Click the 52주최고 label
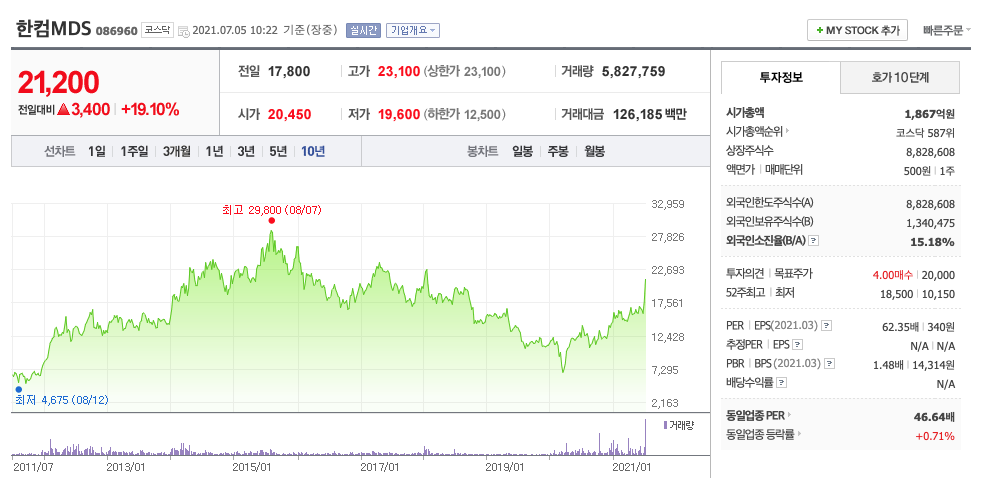Image resolution: width=982 pixels, height=478 pixels. click(747, 293)
